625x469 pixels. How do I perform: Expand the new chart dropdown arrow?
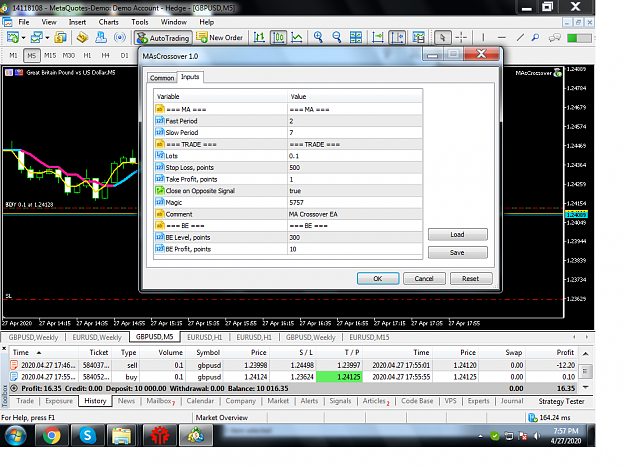click(x=23, y=38)
